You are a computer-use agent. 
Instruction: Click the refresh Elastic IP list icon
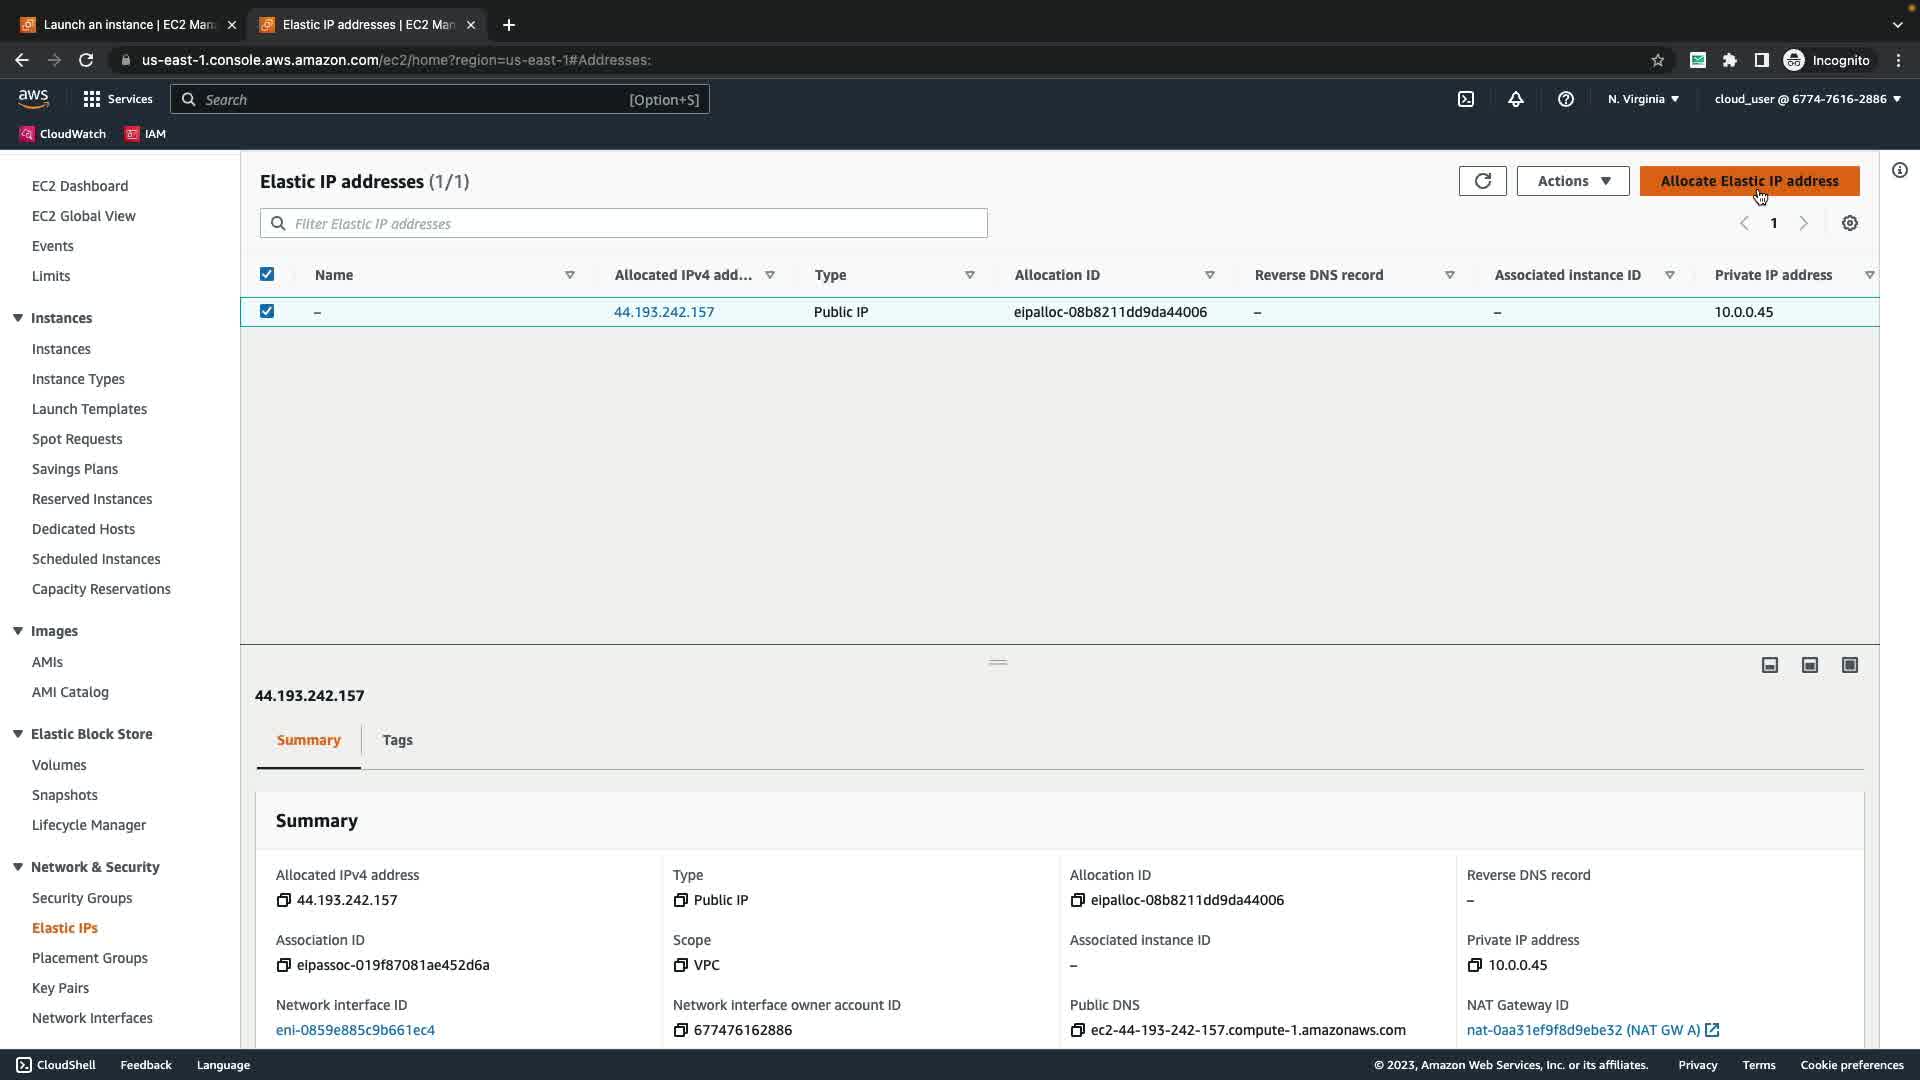[1482, 181]
